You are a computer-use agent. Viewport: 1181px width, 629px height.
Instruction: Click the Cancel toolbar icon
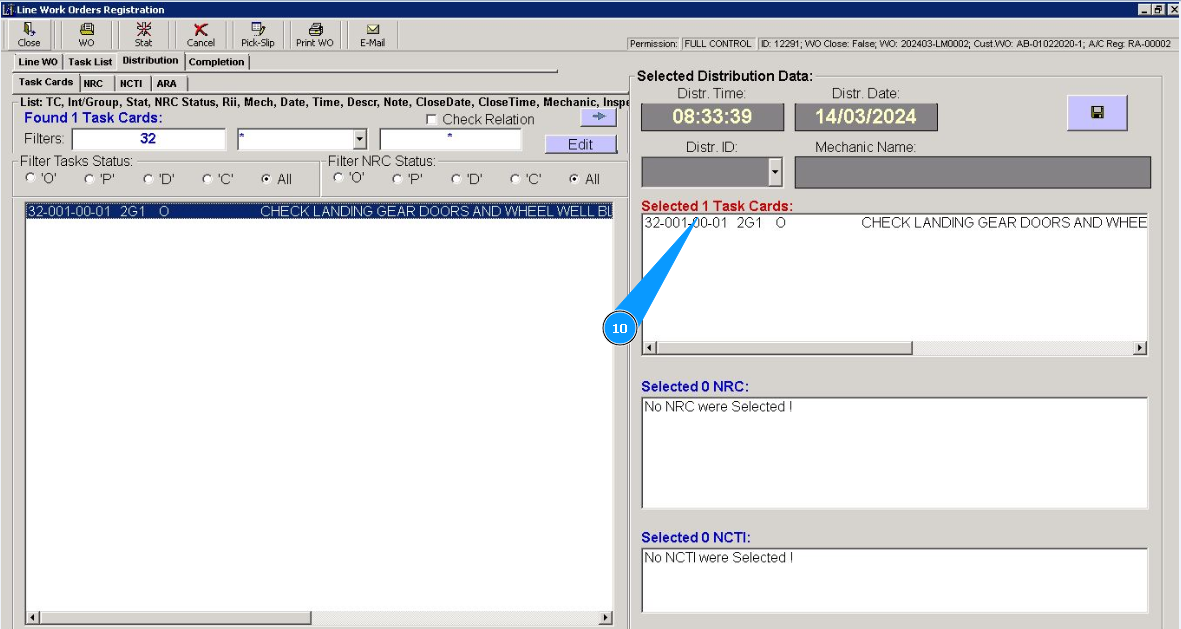[200, 35]
